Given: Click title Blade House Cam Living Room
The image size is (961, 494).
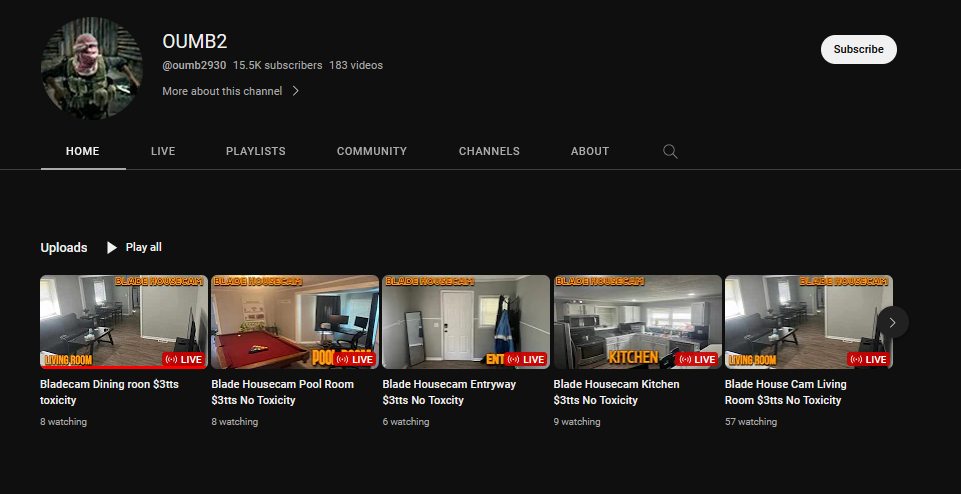Looking at the screenshot, I should (786, 392).
